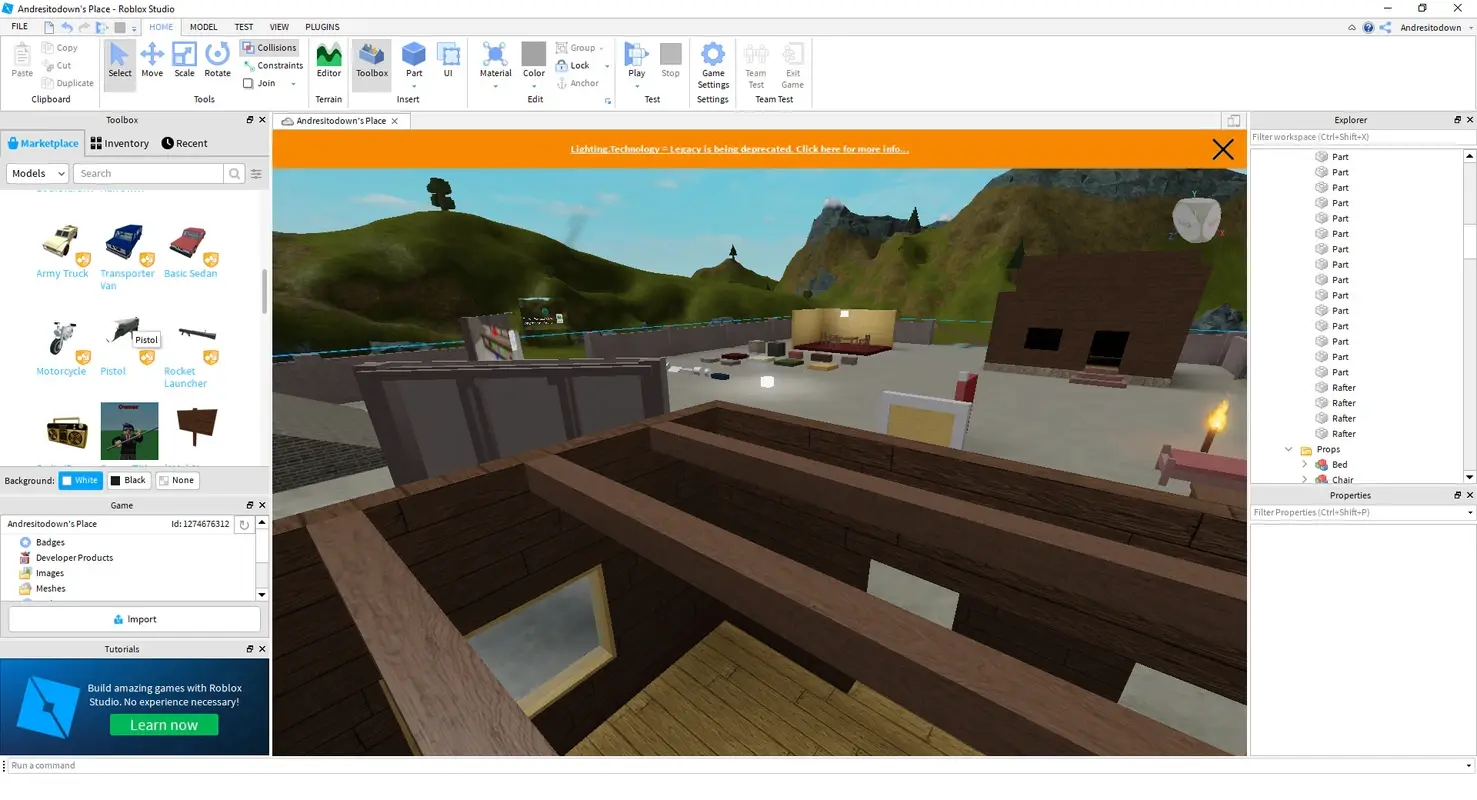
Task: Open the Color picker in the ribbon
Action: [x=533, y=62]
